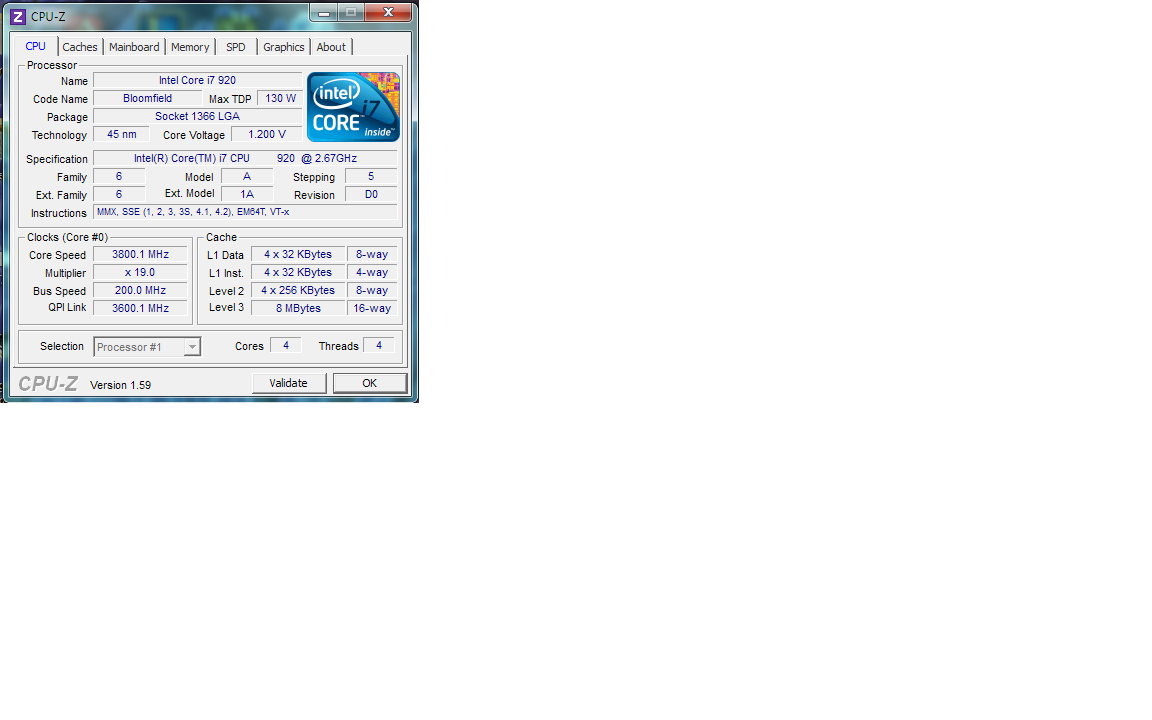Open the Processor #1 selection dropdown
Viewport: 1152px width, 720px height.
click(x=147, y=347)
